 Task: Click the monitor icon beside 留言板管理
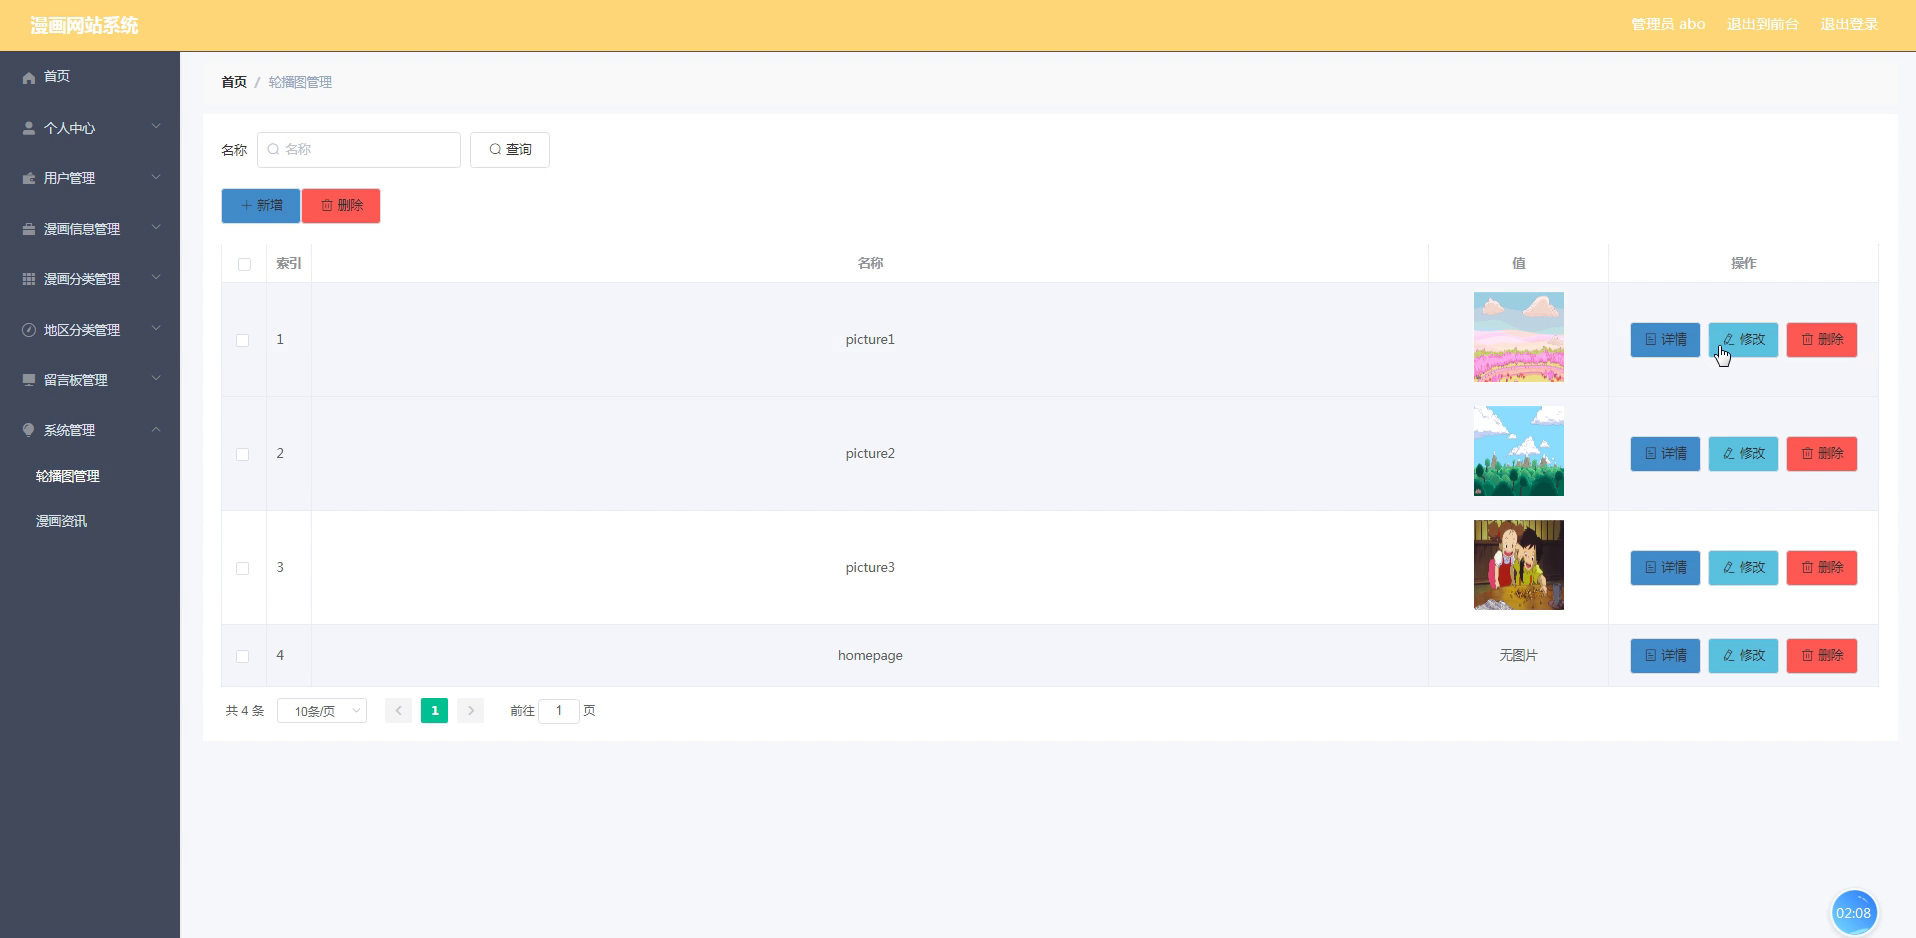coord(29,380)
